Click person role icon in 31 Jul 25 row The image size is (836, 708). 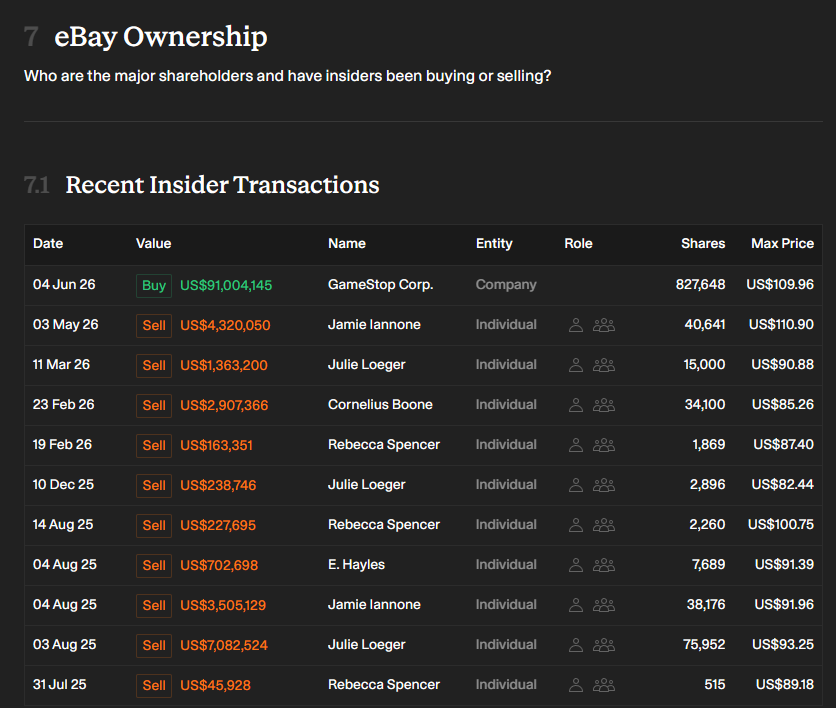[x=576, y=685]
